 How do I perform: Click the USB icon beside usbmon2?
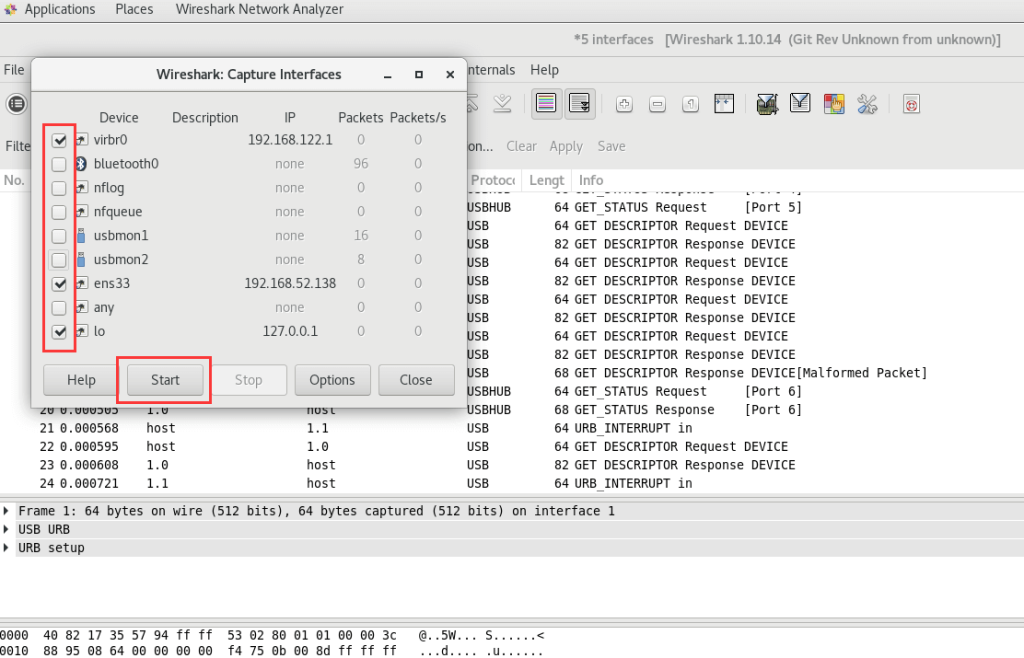point(81,260)
